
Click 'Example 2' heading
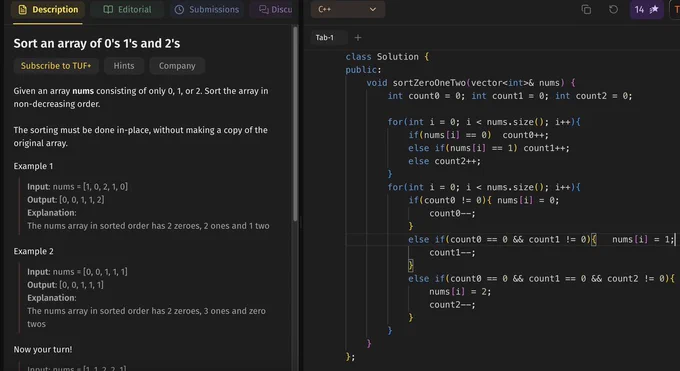[x=33, y=251]
